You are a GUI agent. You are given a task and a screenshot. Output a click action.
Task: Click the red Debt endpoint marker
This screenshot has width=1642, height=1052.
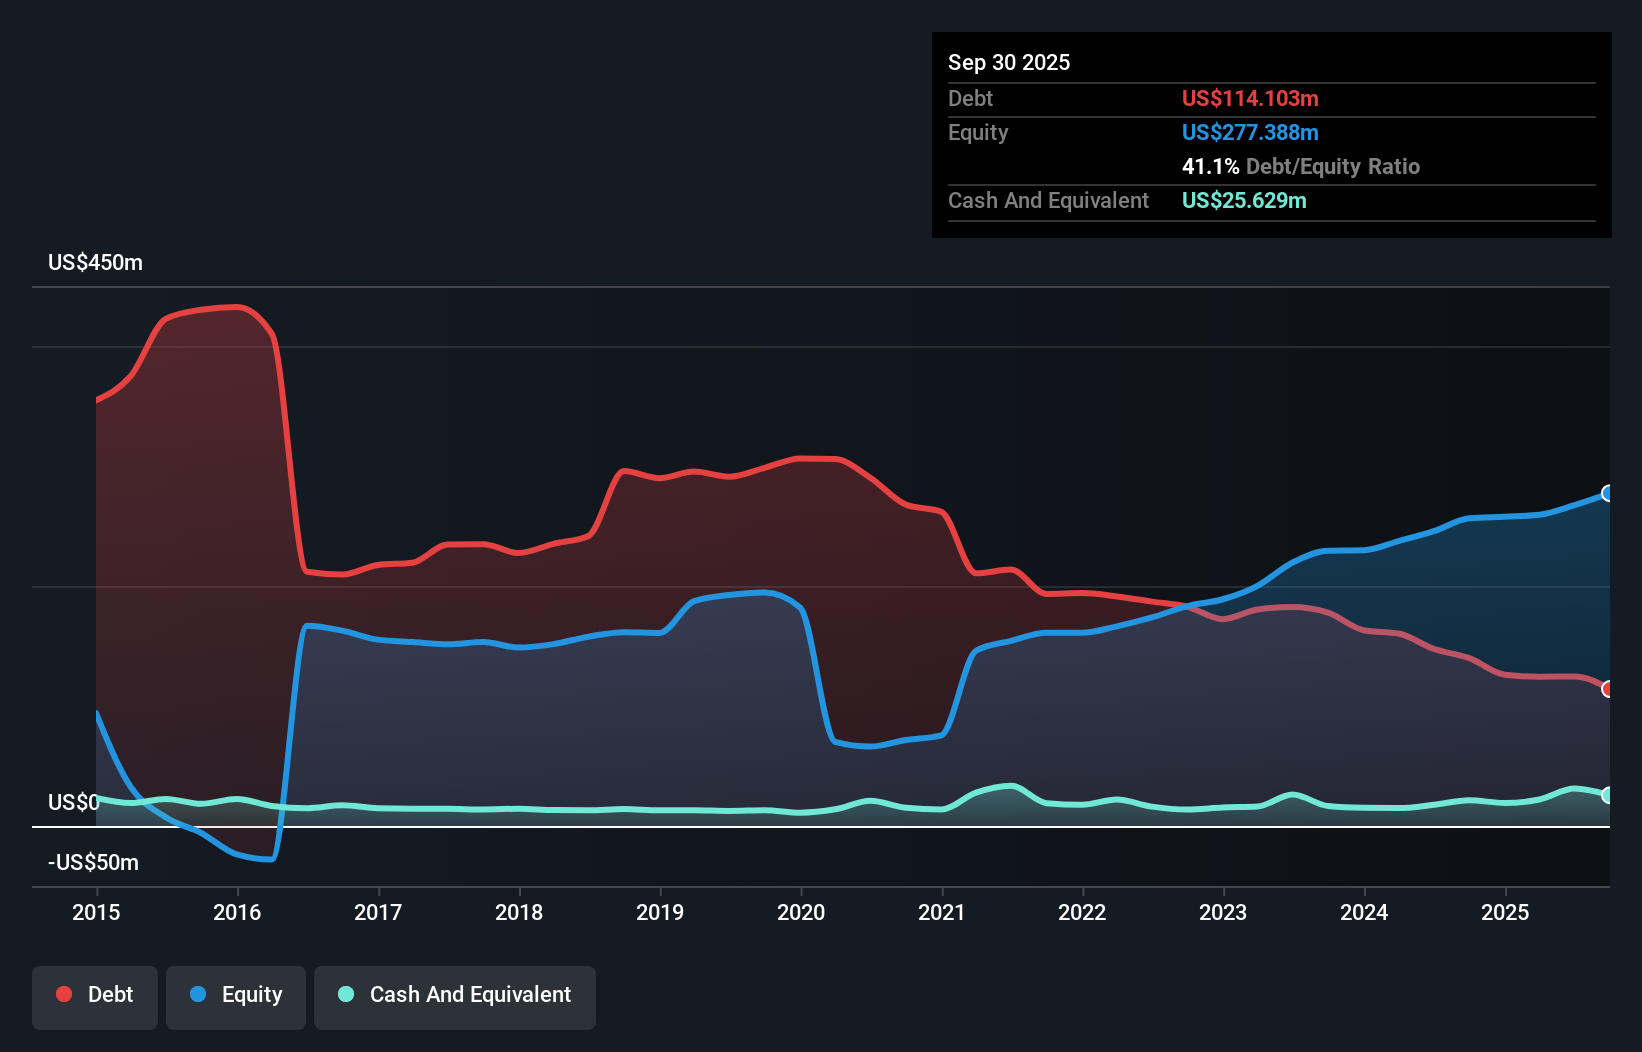[x=1608, y=689]
